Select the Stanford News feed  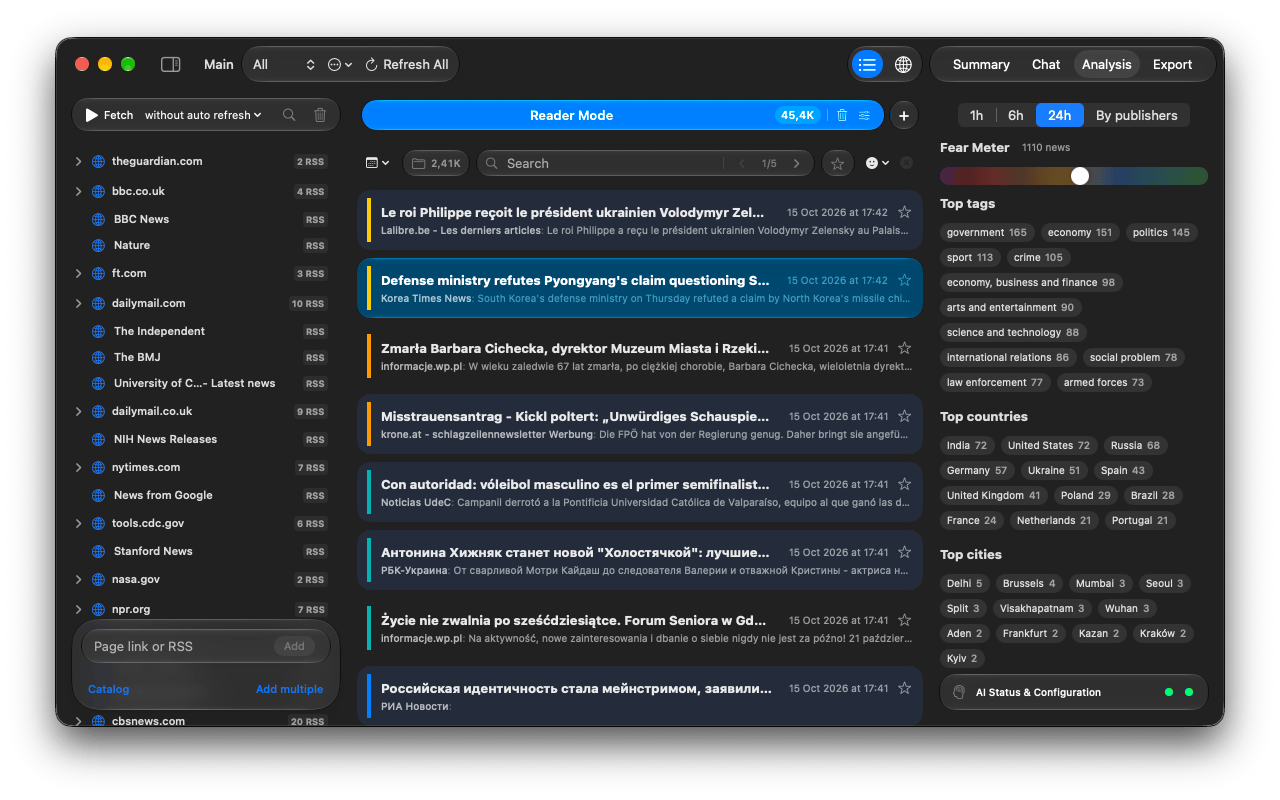pos(208,551)
